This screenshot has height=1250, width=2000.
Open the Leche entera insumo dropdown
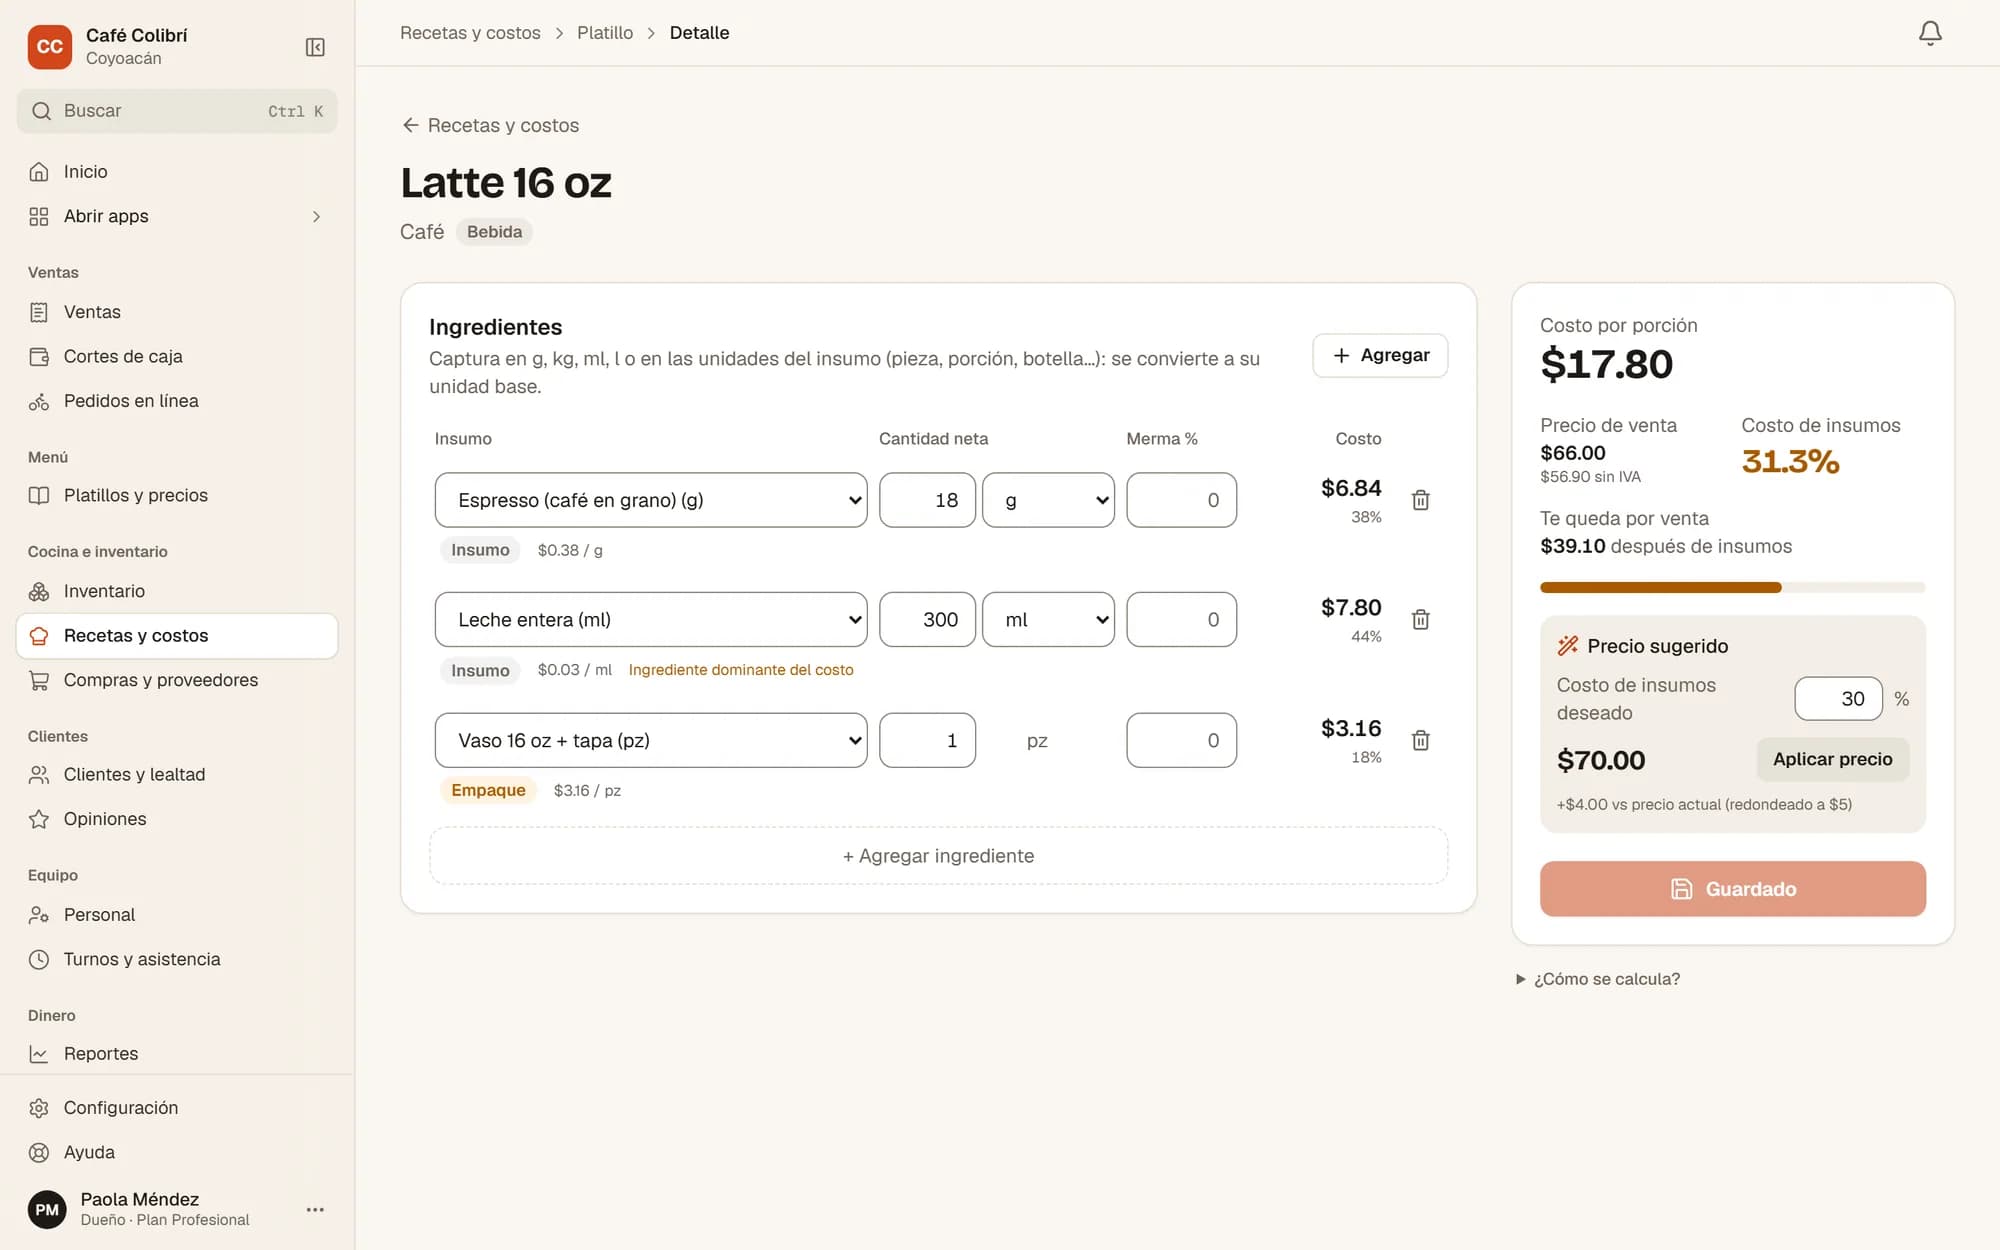[651, 620]
